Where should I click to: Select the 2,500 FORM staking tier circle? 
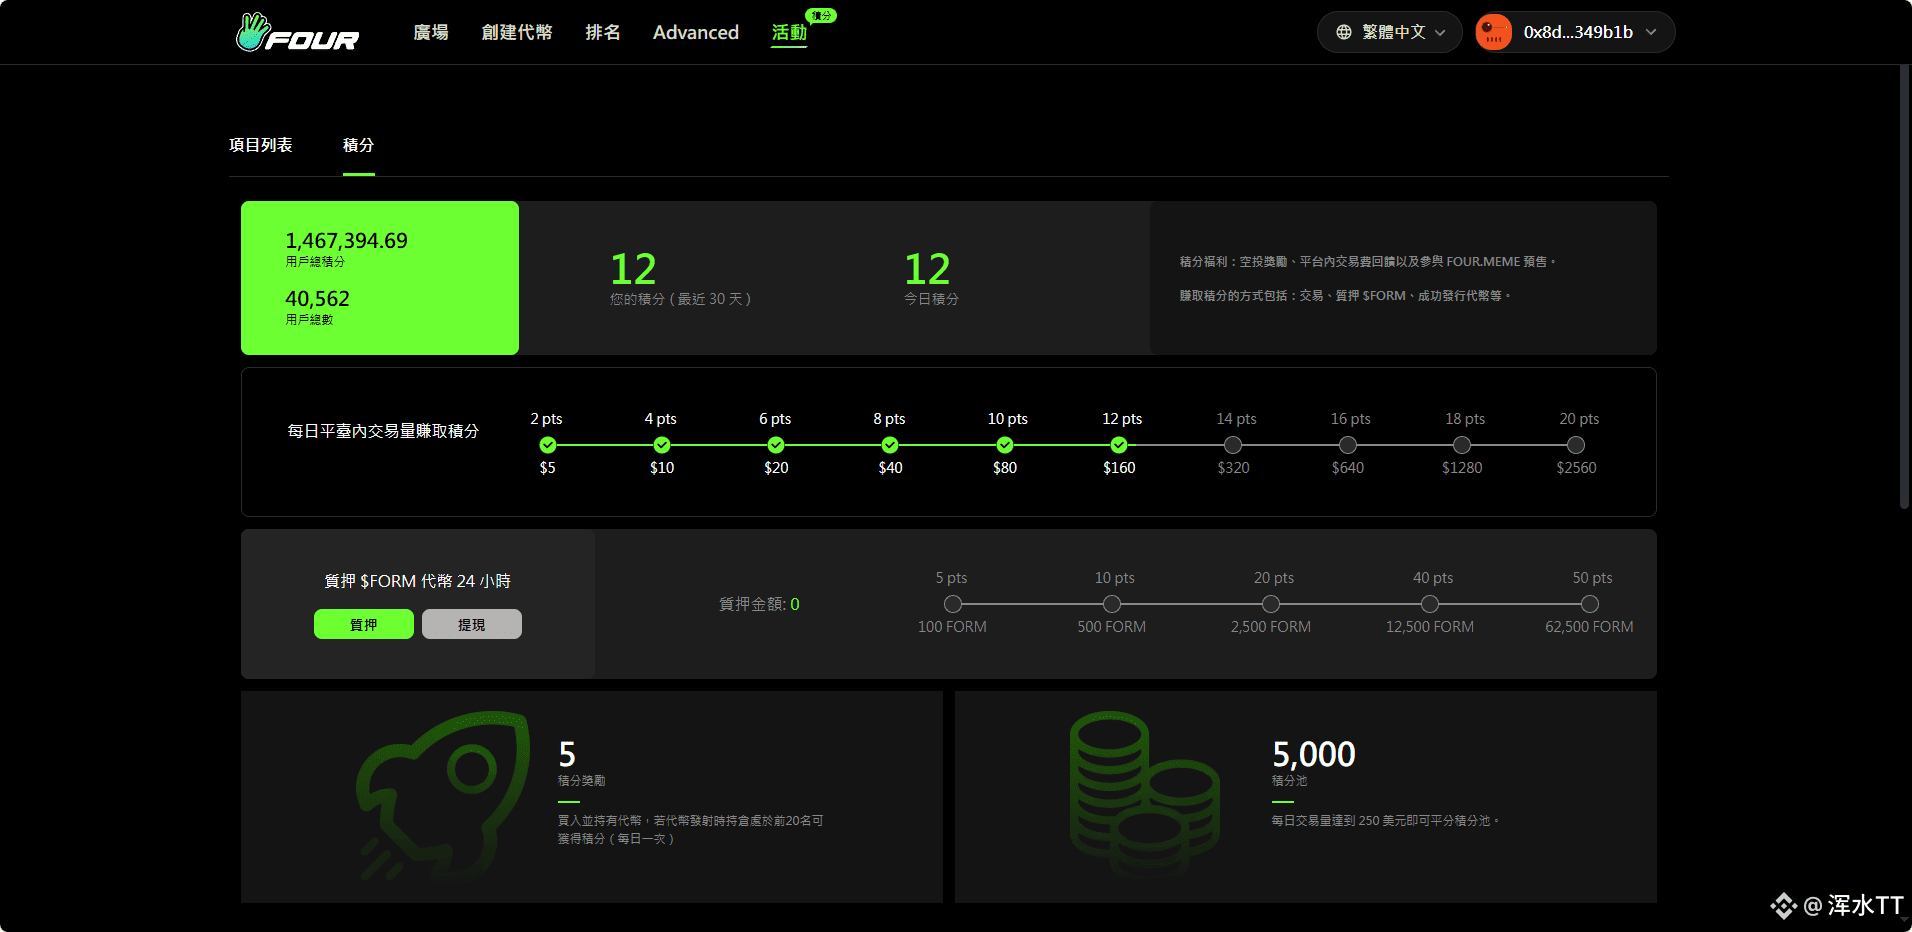click(x=1271, y=604)
